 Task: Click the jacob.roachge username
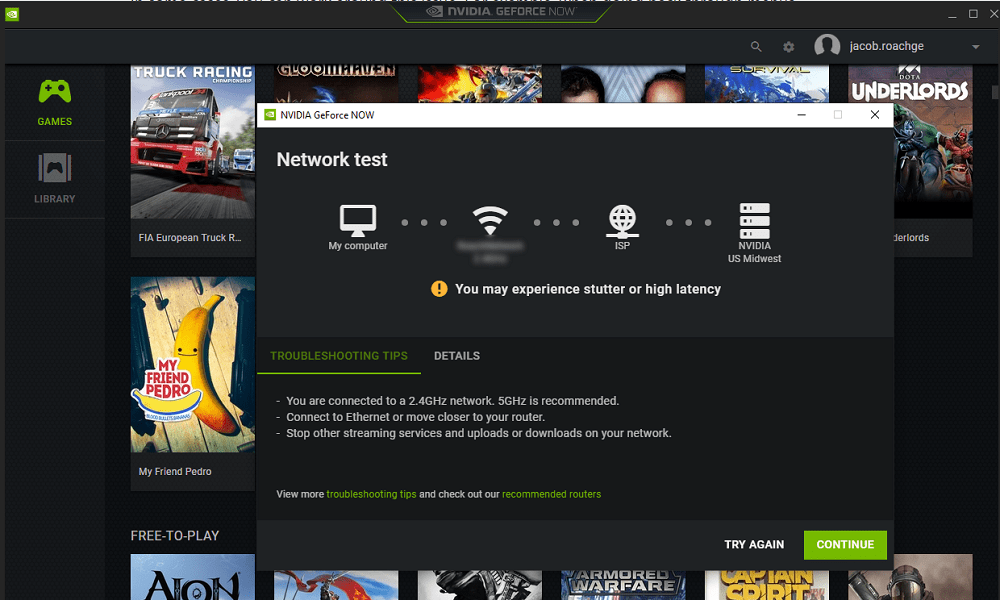click(886, 46)
